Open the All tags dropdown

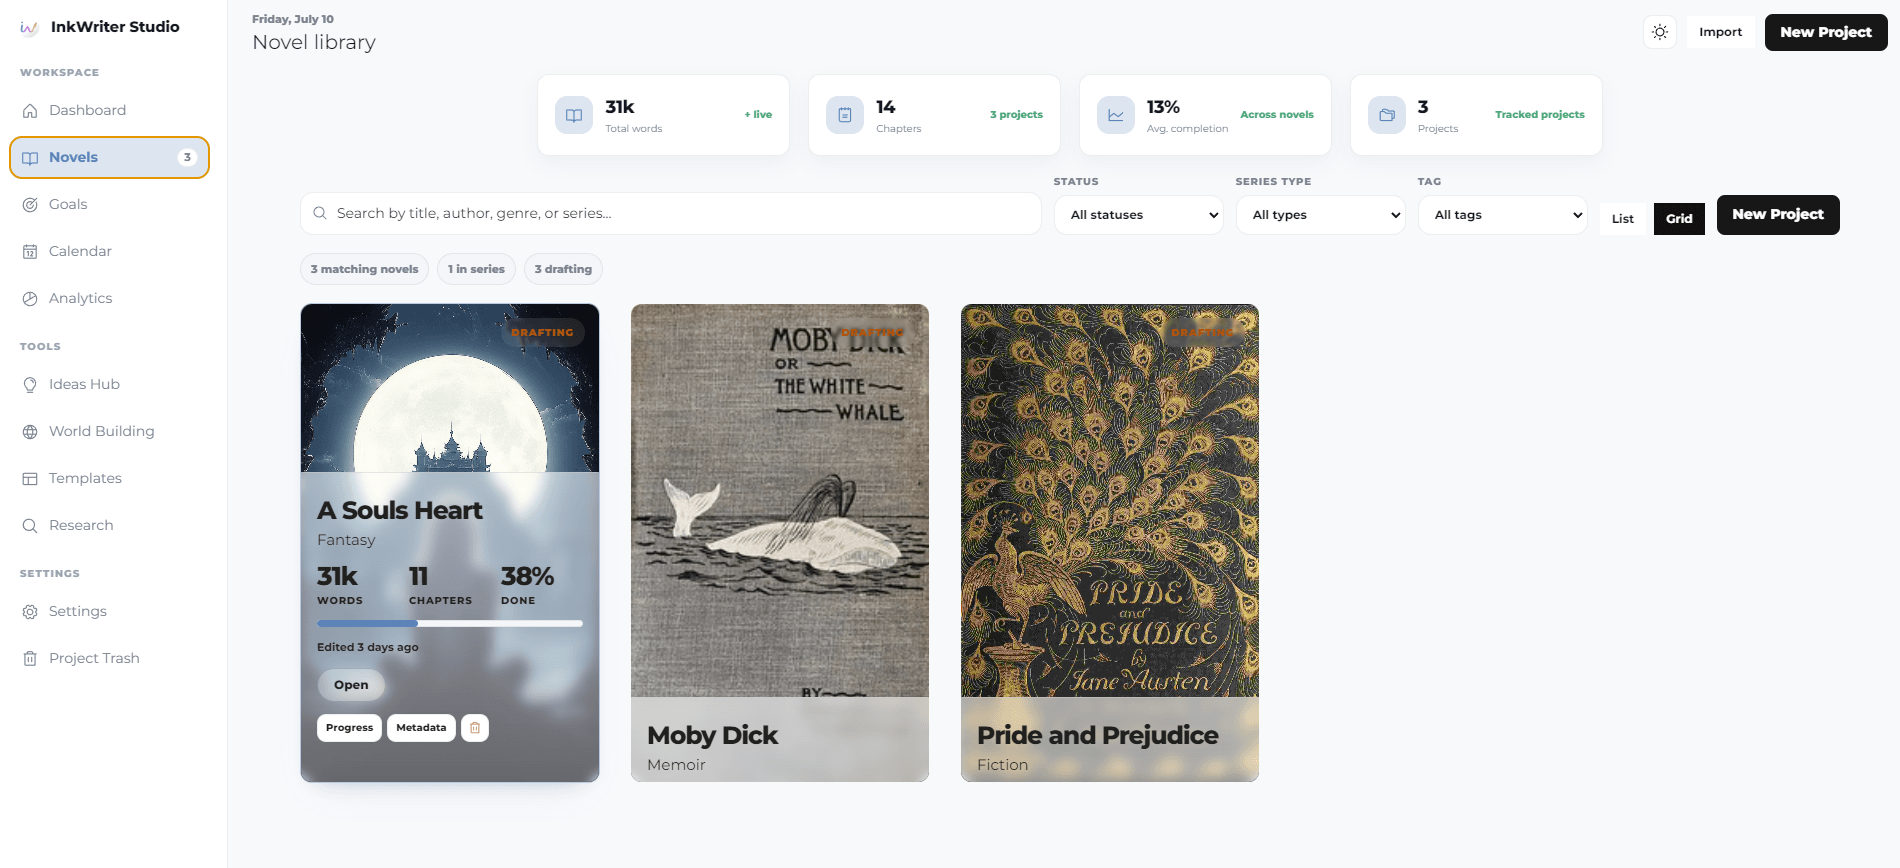1503,215
